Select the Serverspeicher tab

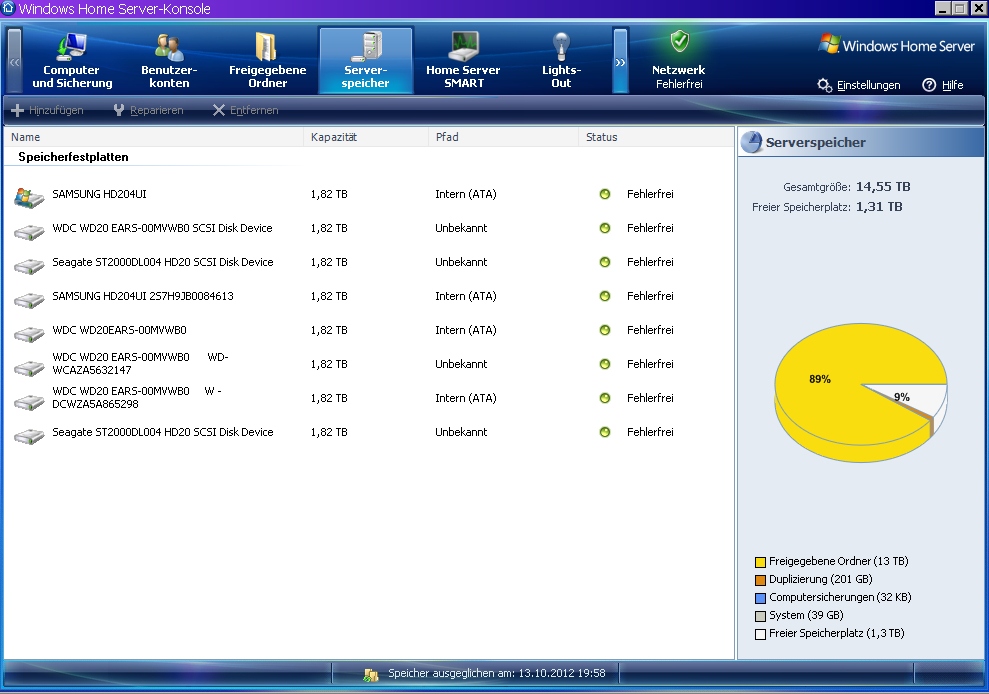pos(366,61)
